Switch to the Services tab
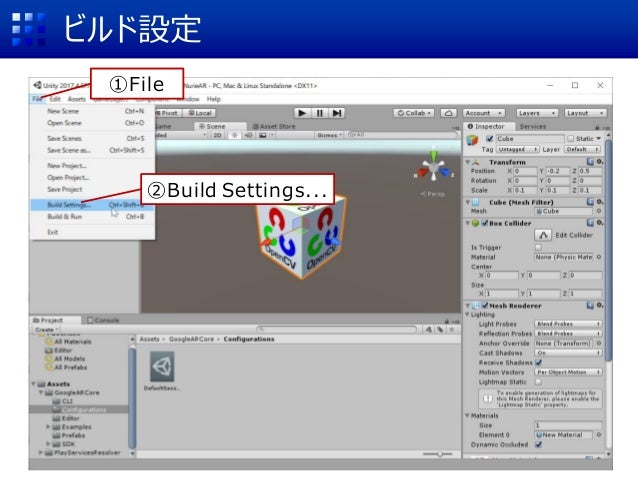This screenshot has width=638, height=479. tap(533, 127)
